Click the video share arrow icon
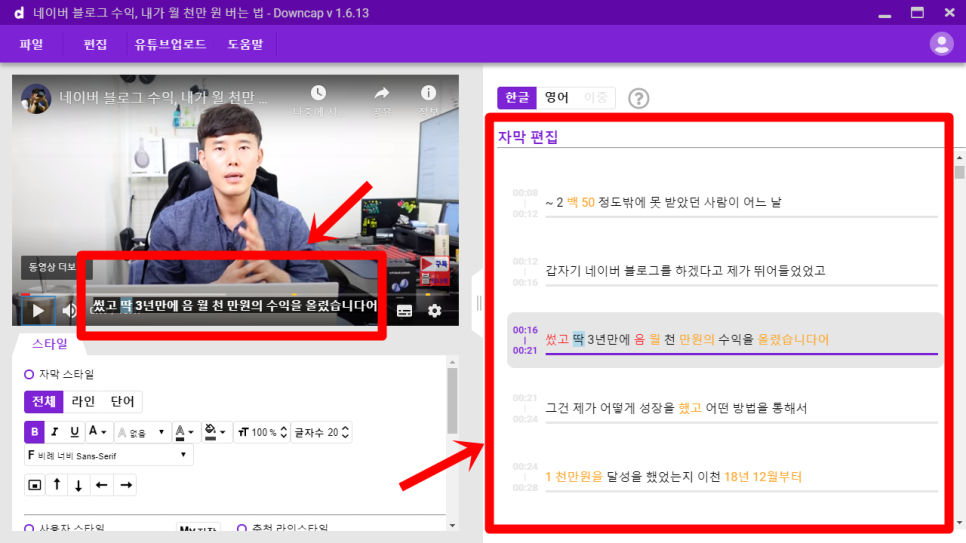 [382, 93]
